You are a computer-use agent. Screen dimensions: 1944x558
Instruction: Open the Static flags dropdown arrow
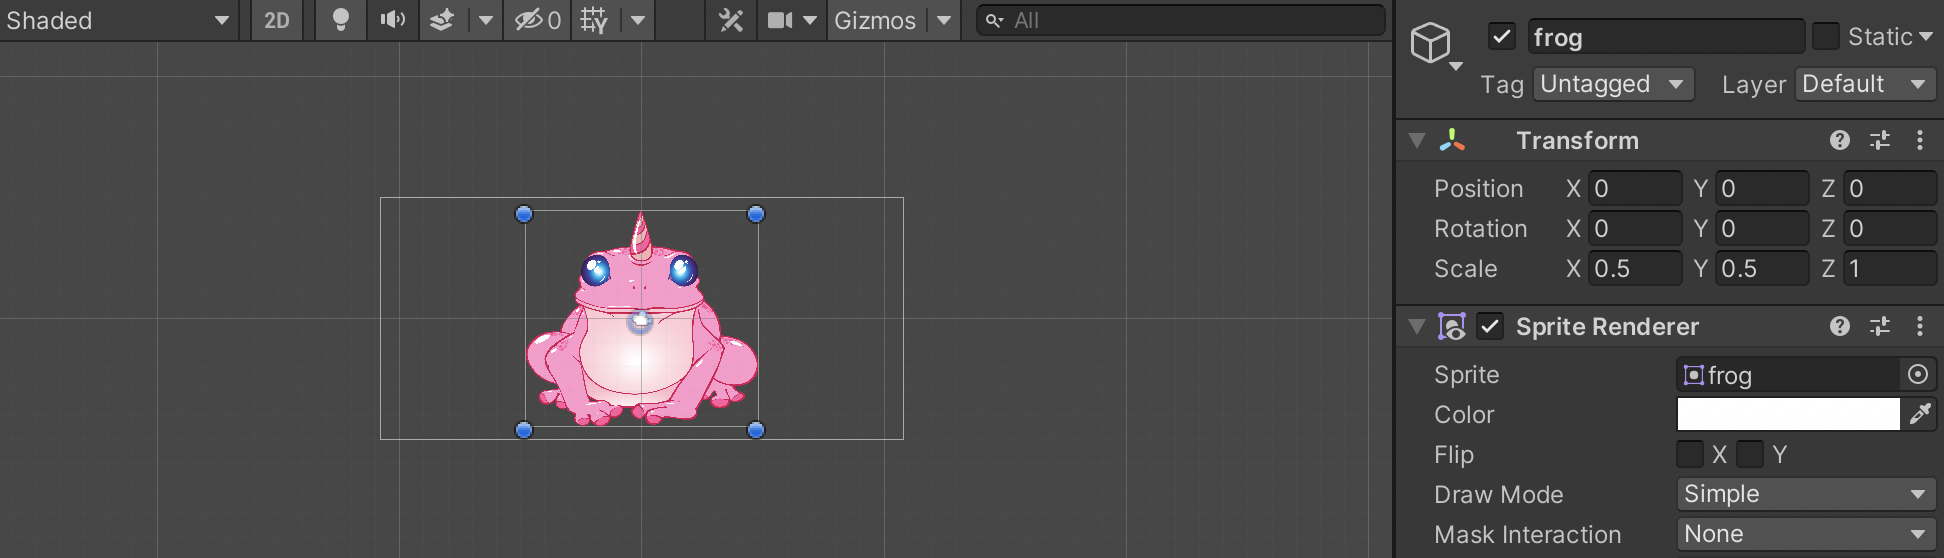[x=1925, y=37]
